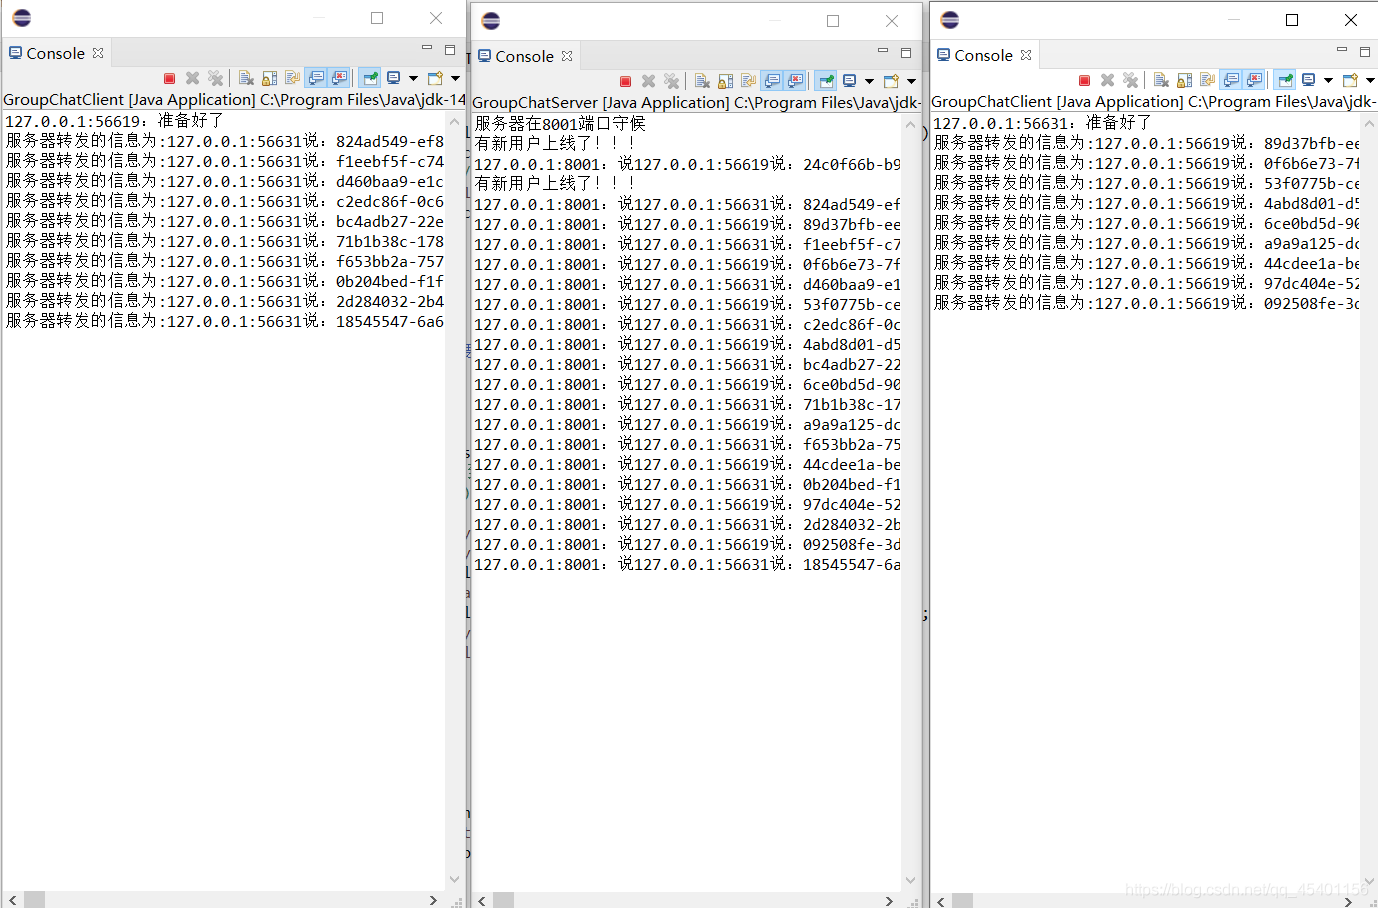Click Open Console icon in the client 56631 window
The width and height of the screenshot is (1378, 908).
[x=1350, y=80]
